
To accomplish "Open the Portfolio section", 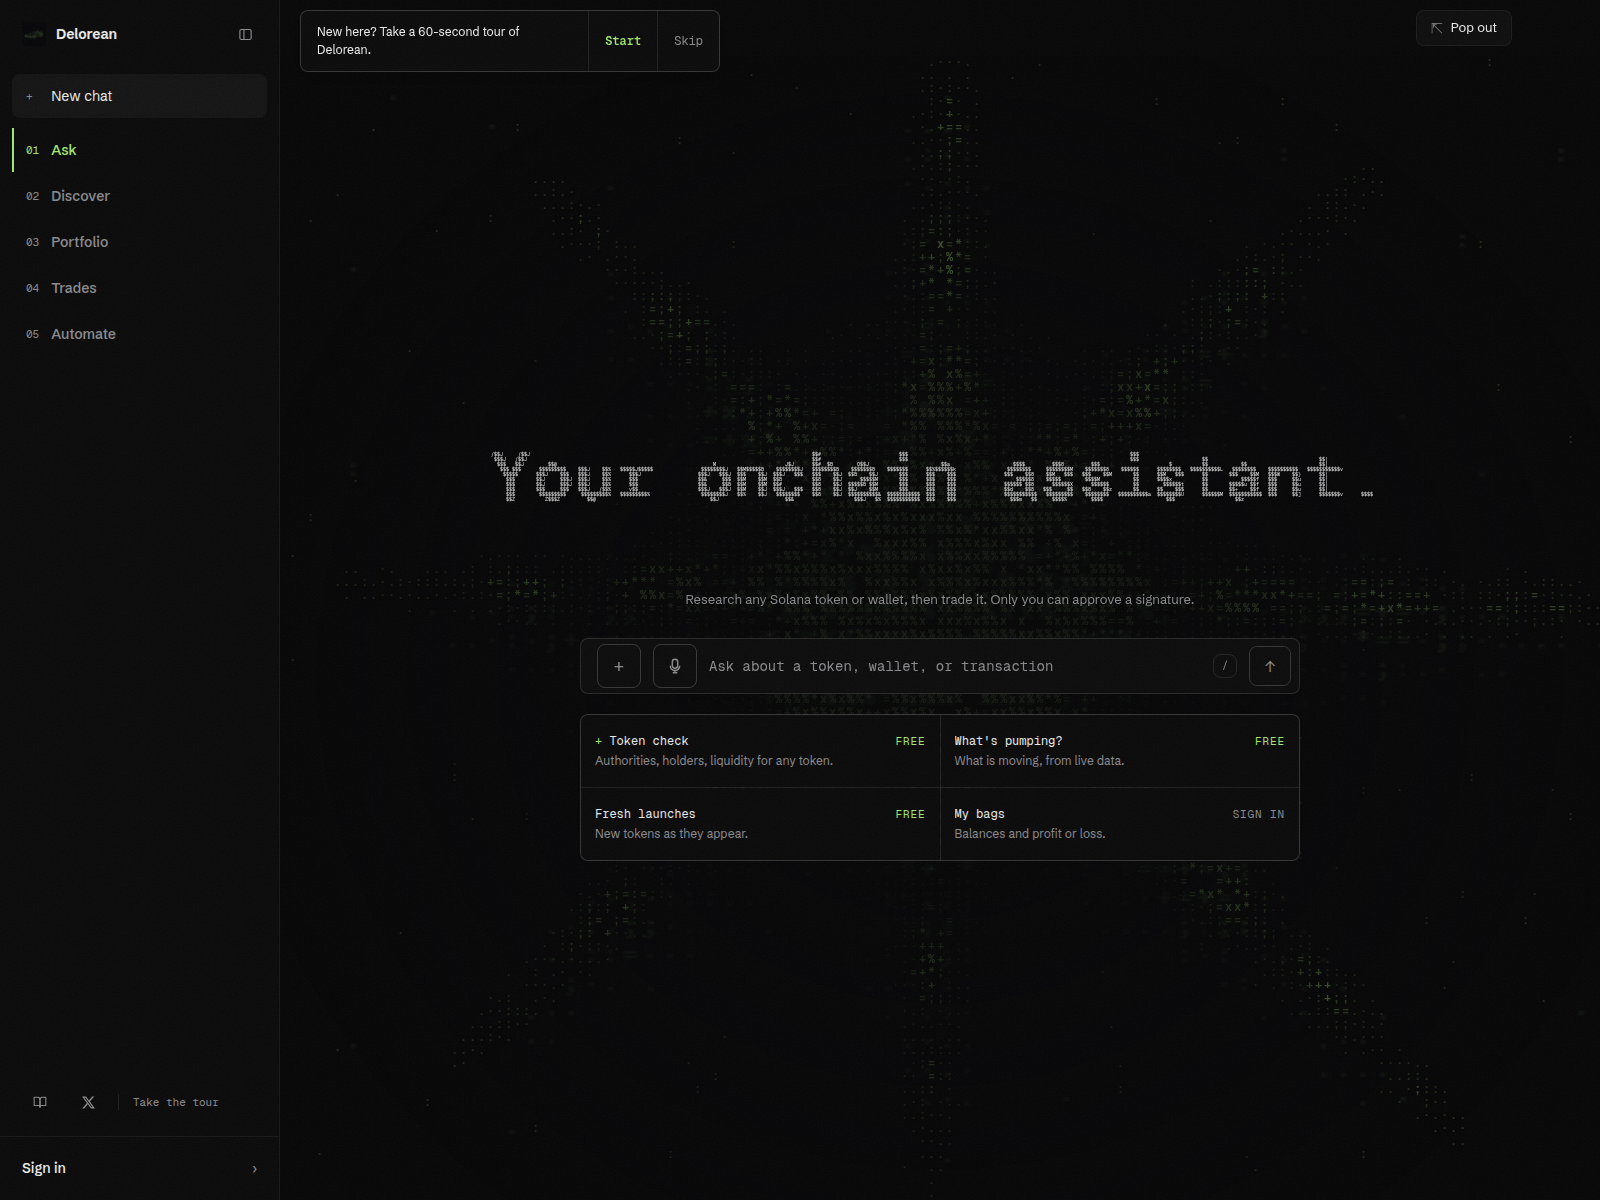I will (x=139, y=242).
